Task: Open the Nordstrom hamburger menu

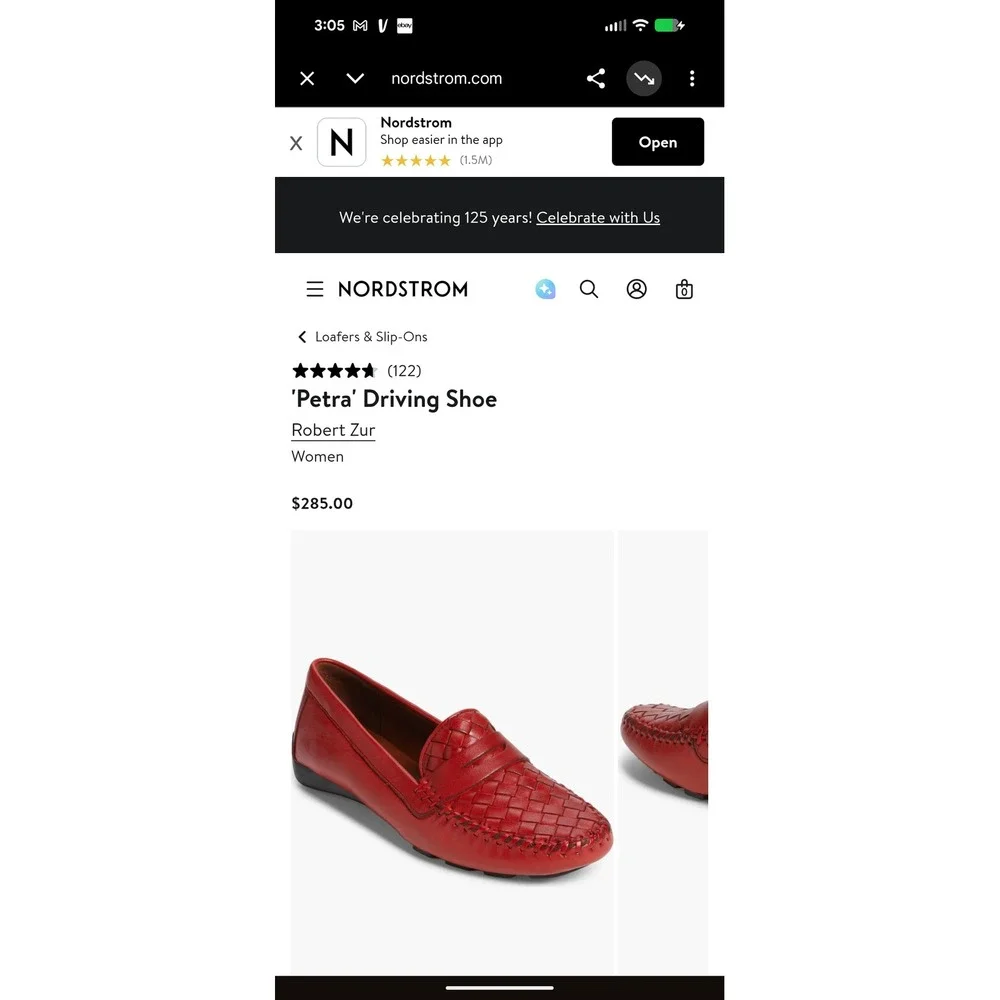Action: (314, 289)
